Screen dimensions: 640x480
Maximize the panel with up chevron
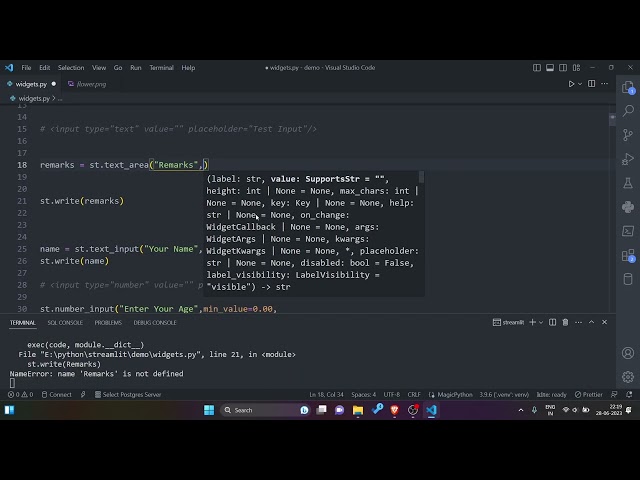coord(591,322)
